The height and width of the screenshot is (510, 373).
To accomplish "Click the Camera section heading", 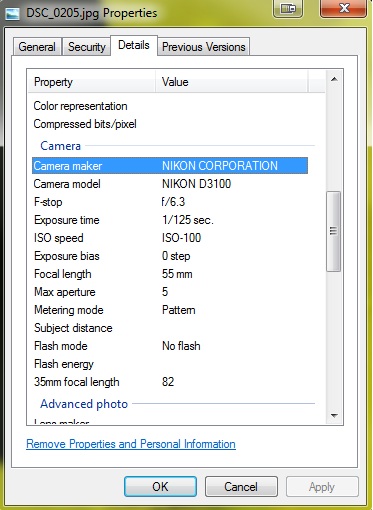I will 60,146.
